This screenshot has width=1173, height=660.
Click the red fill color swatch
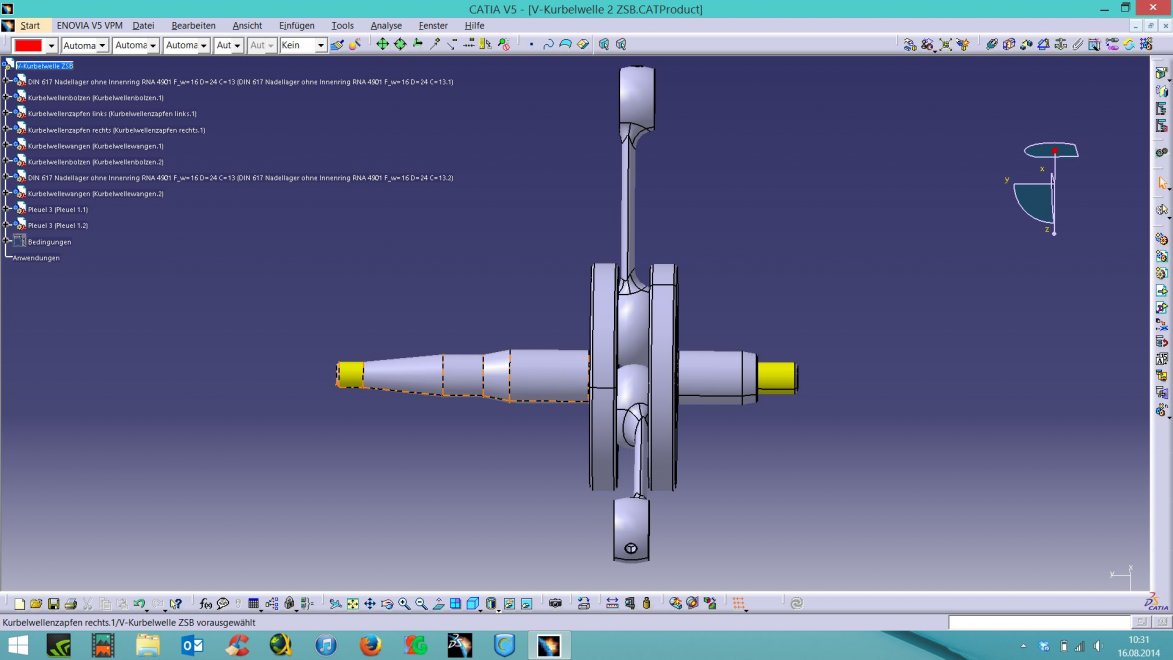pos(28,45)
